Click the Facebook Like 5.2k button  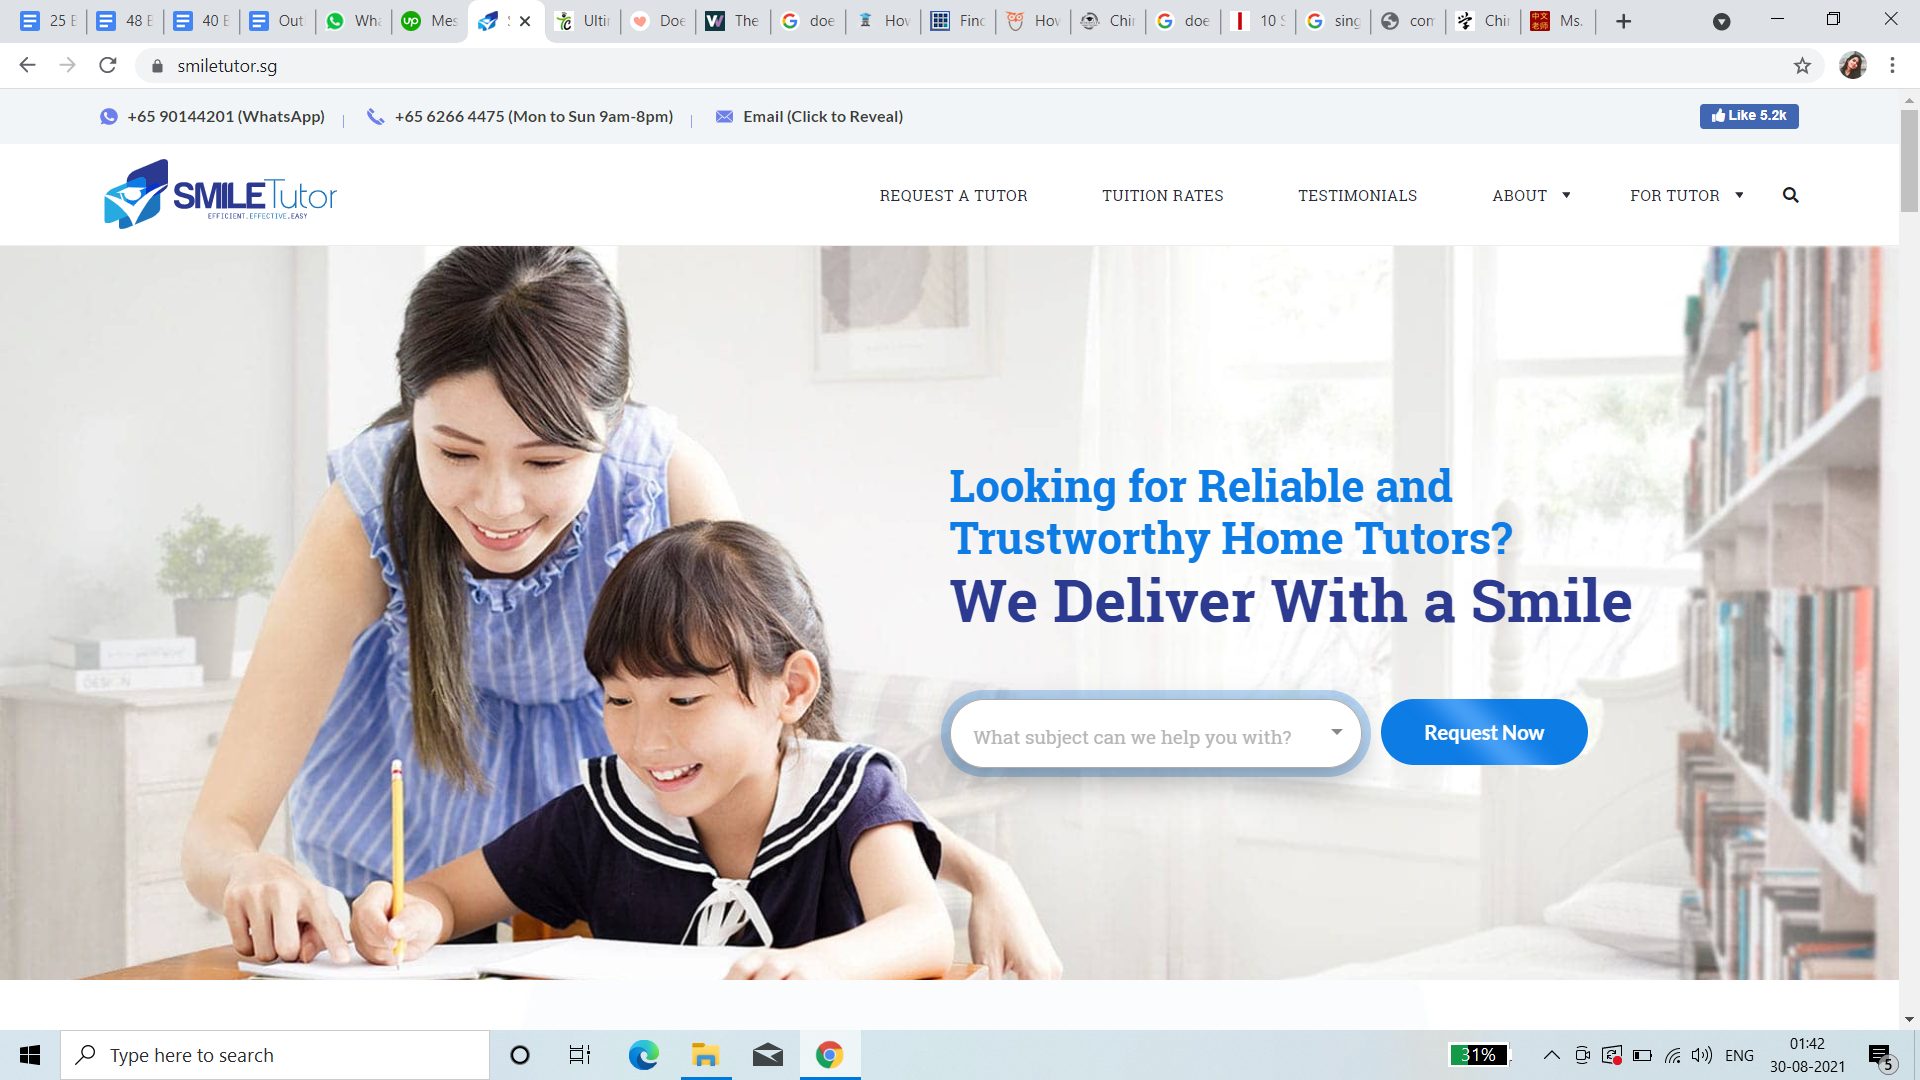pos(1748,116)
